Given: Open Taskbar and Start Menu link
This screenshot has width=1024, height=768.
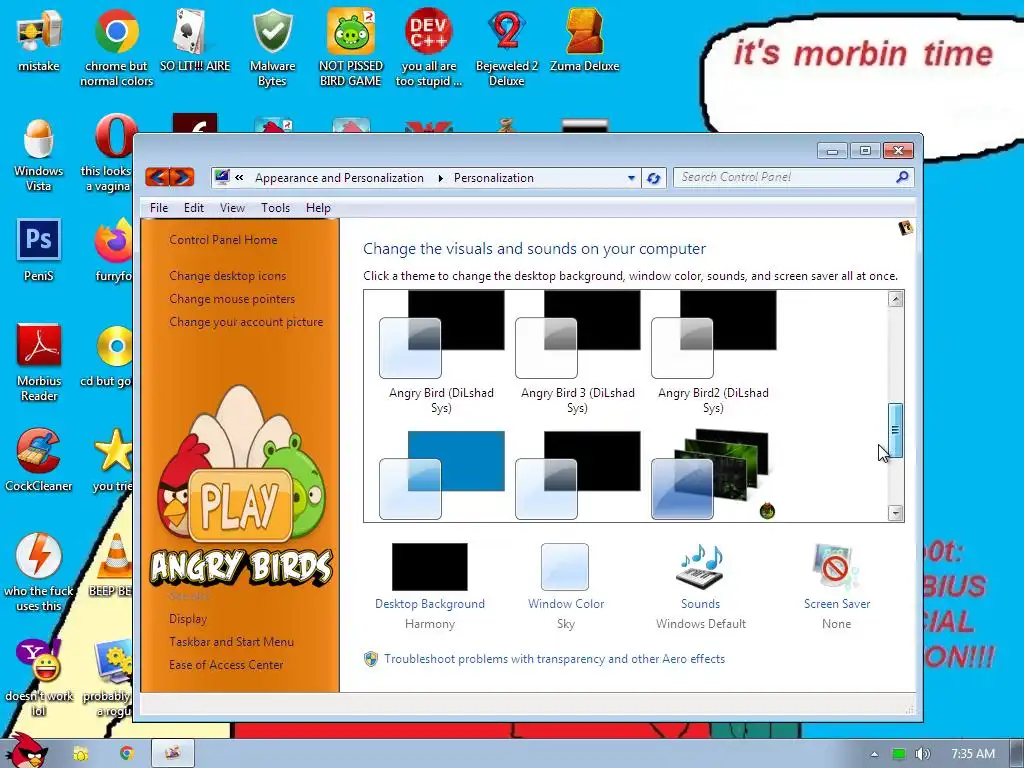Looking at the screenshot, I should coord(231,642).
